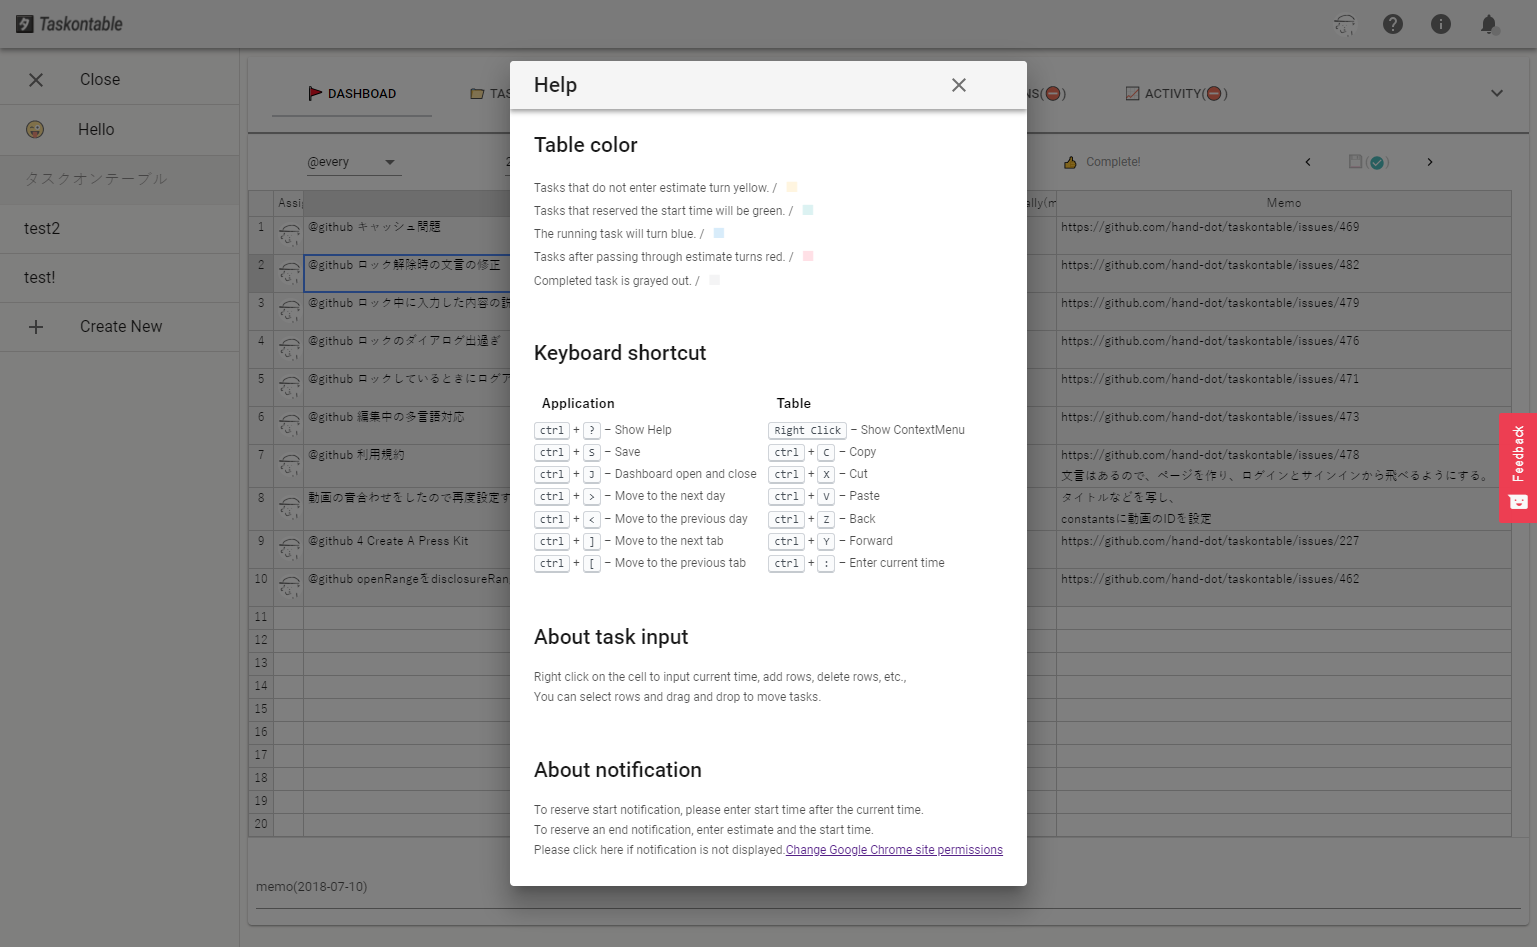Click assignee avatar in row 5
The width and height of the screenshot is (1537, 947).
coord(289,387)
